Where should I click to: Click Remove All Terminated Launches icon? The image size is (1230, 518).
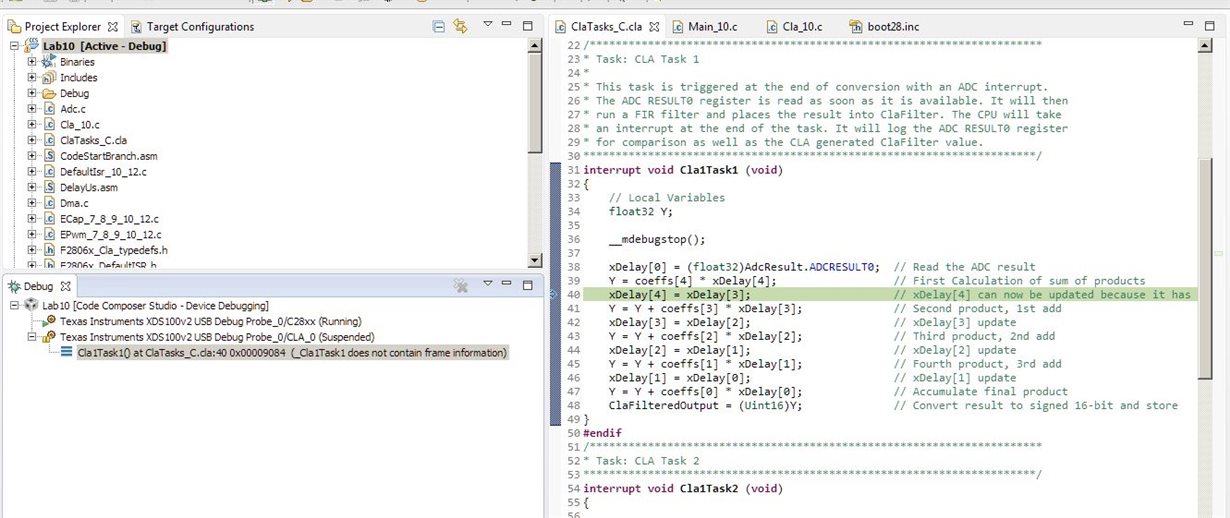click(460, 286)
